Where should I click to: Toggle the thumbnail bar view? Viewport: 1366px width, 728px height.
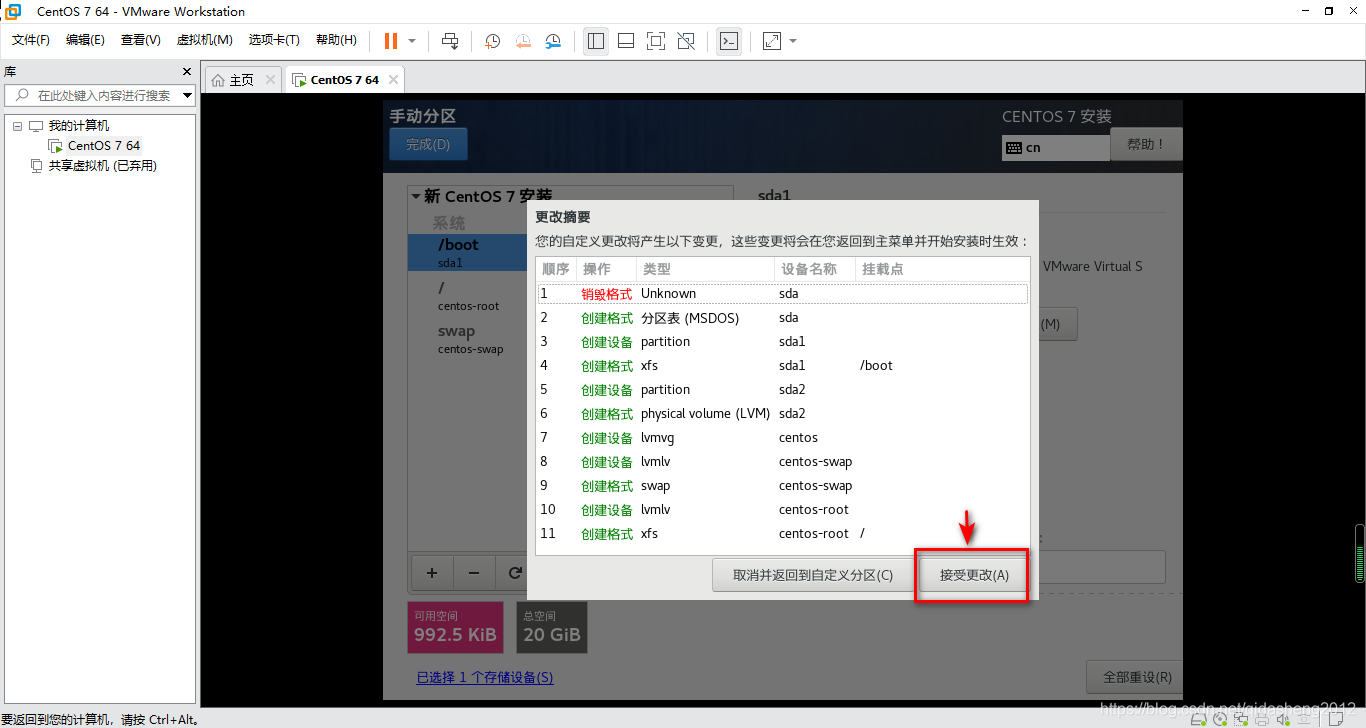626,41
